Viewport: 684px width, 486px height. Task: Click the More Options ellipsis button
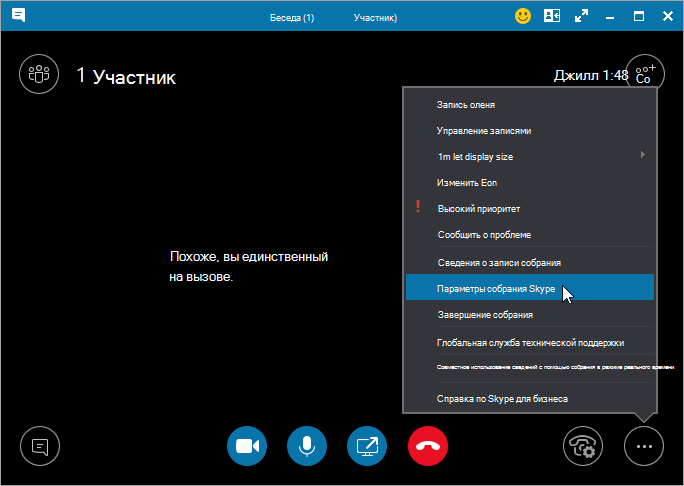[x=644, y=446]
